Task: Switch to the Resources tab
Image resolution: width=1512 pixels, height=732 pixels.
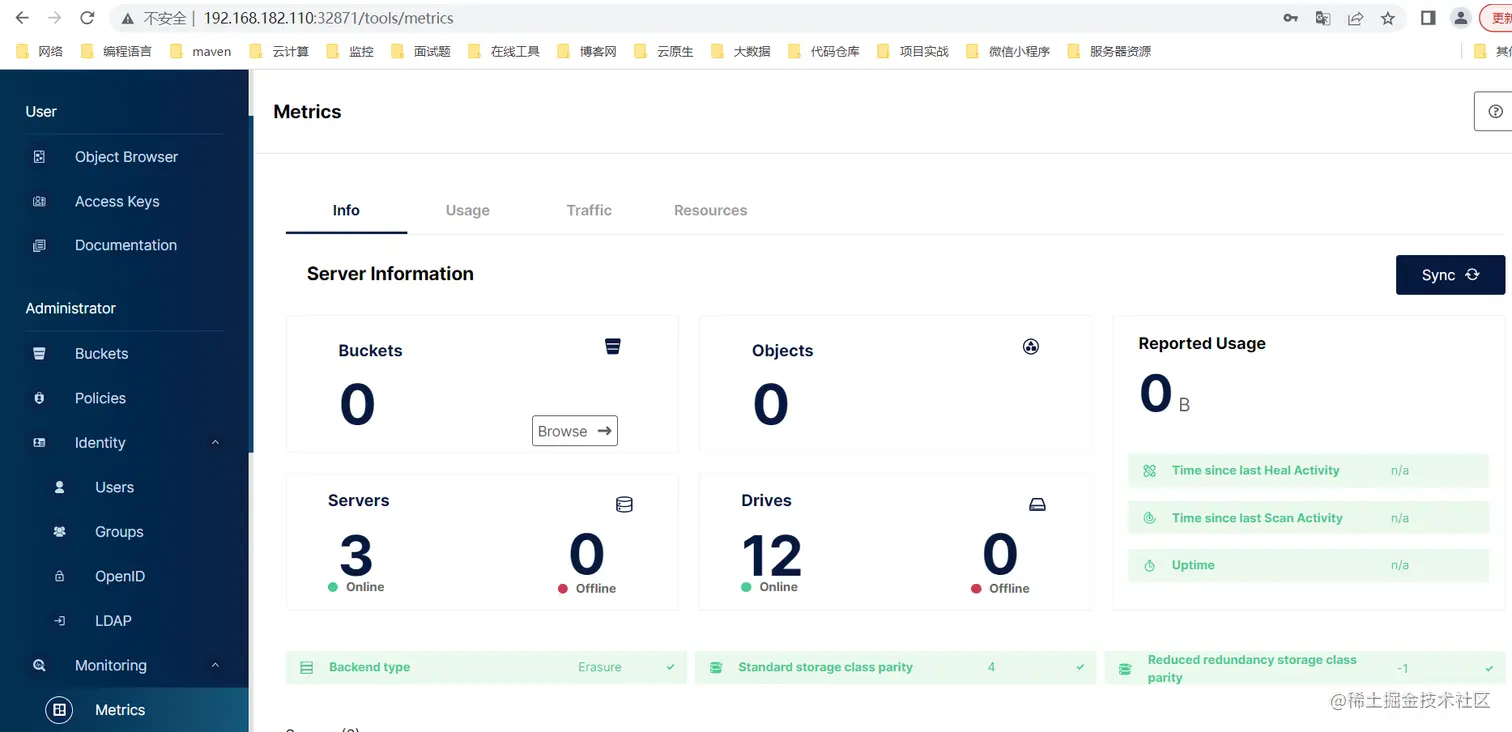Action: [x=710, y=210]
